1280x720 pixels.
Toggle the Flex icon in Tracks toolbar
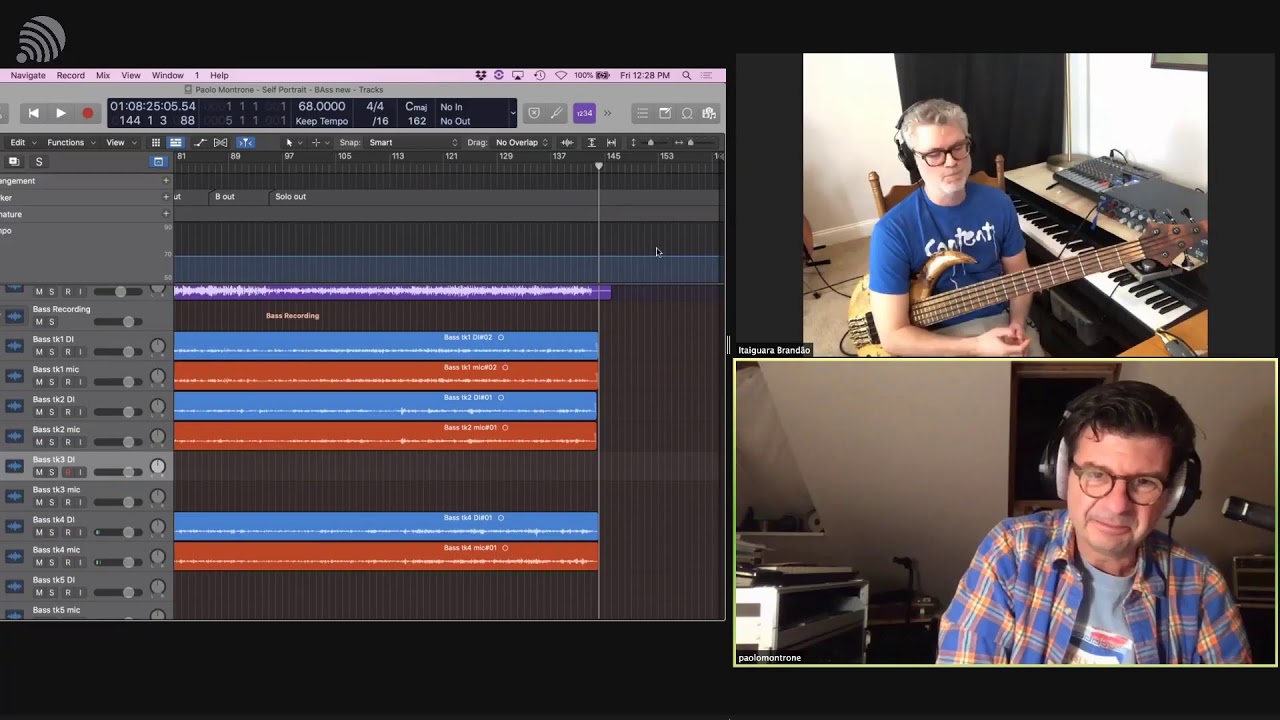pos(221,142)
